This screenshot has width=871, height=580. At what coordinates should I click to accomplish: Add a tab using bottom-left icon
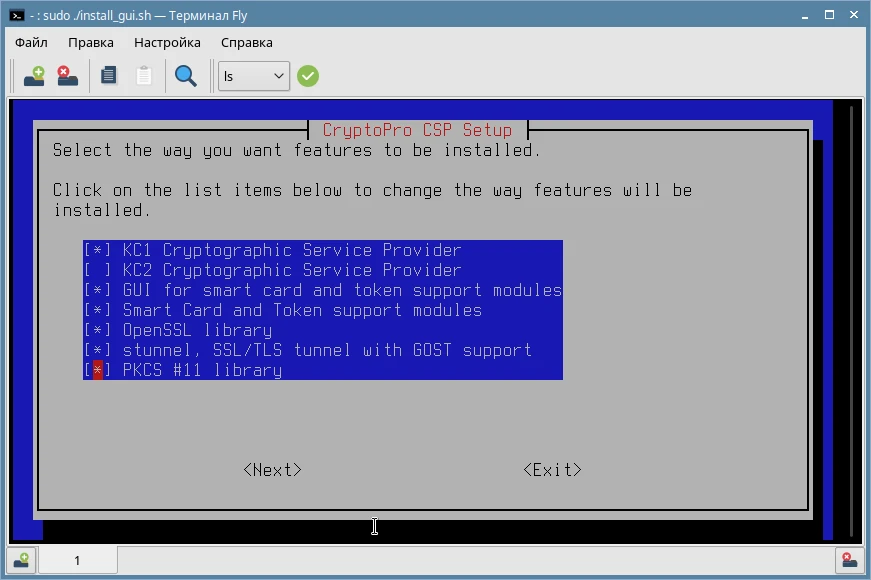click(21, 560)
